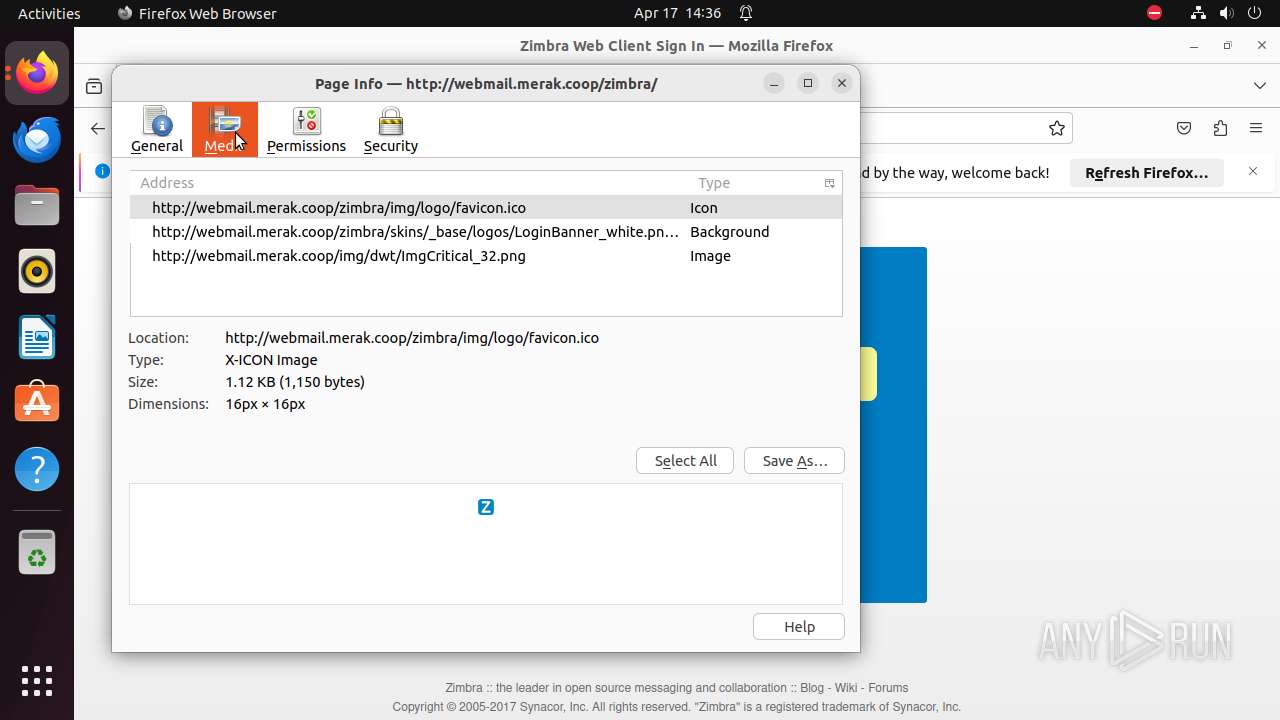This screenshot has width=1280, height=720.
Task: Open Rhythmbox from the dock
Action: coord(37,271)
